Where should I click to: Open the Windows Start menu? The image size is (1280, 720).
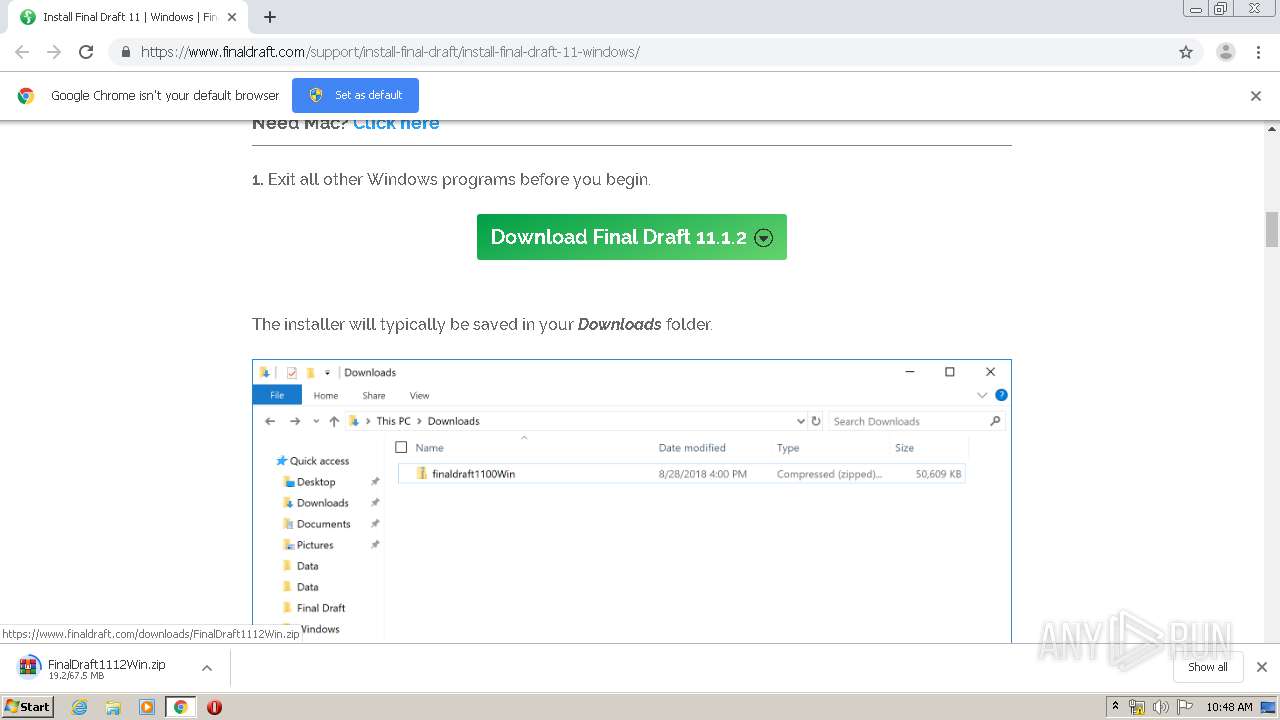(28, 706)
